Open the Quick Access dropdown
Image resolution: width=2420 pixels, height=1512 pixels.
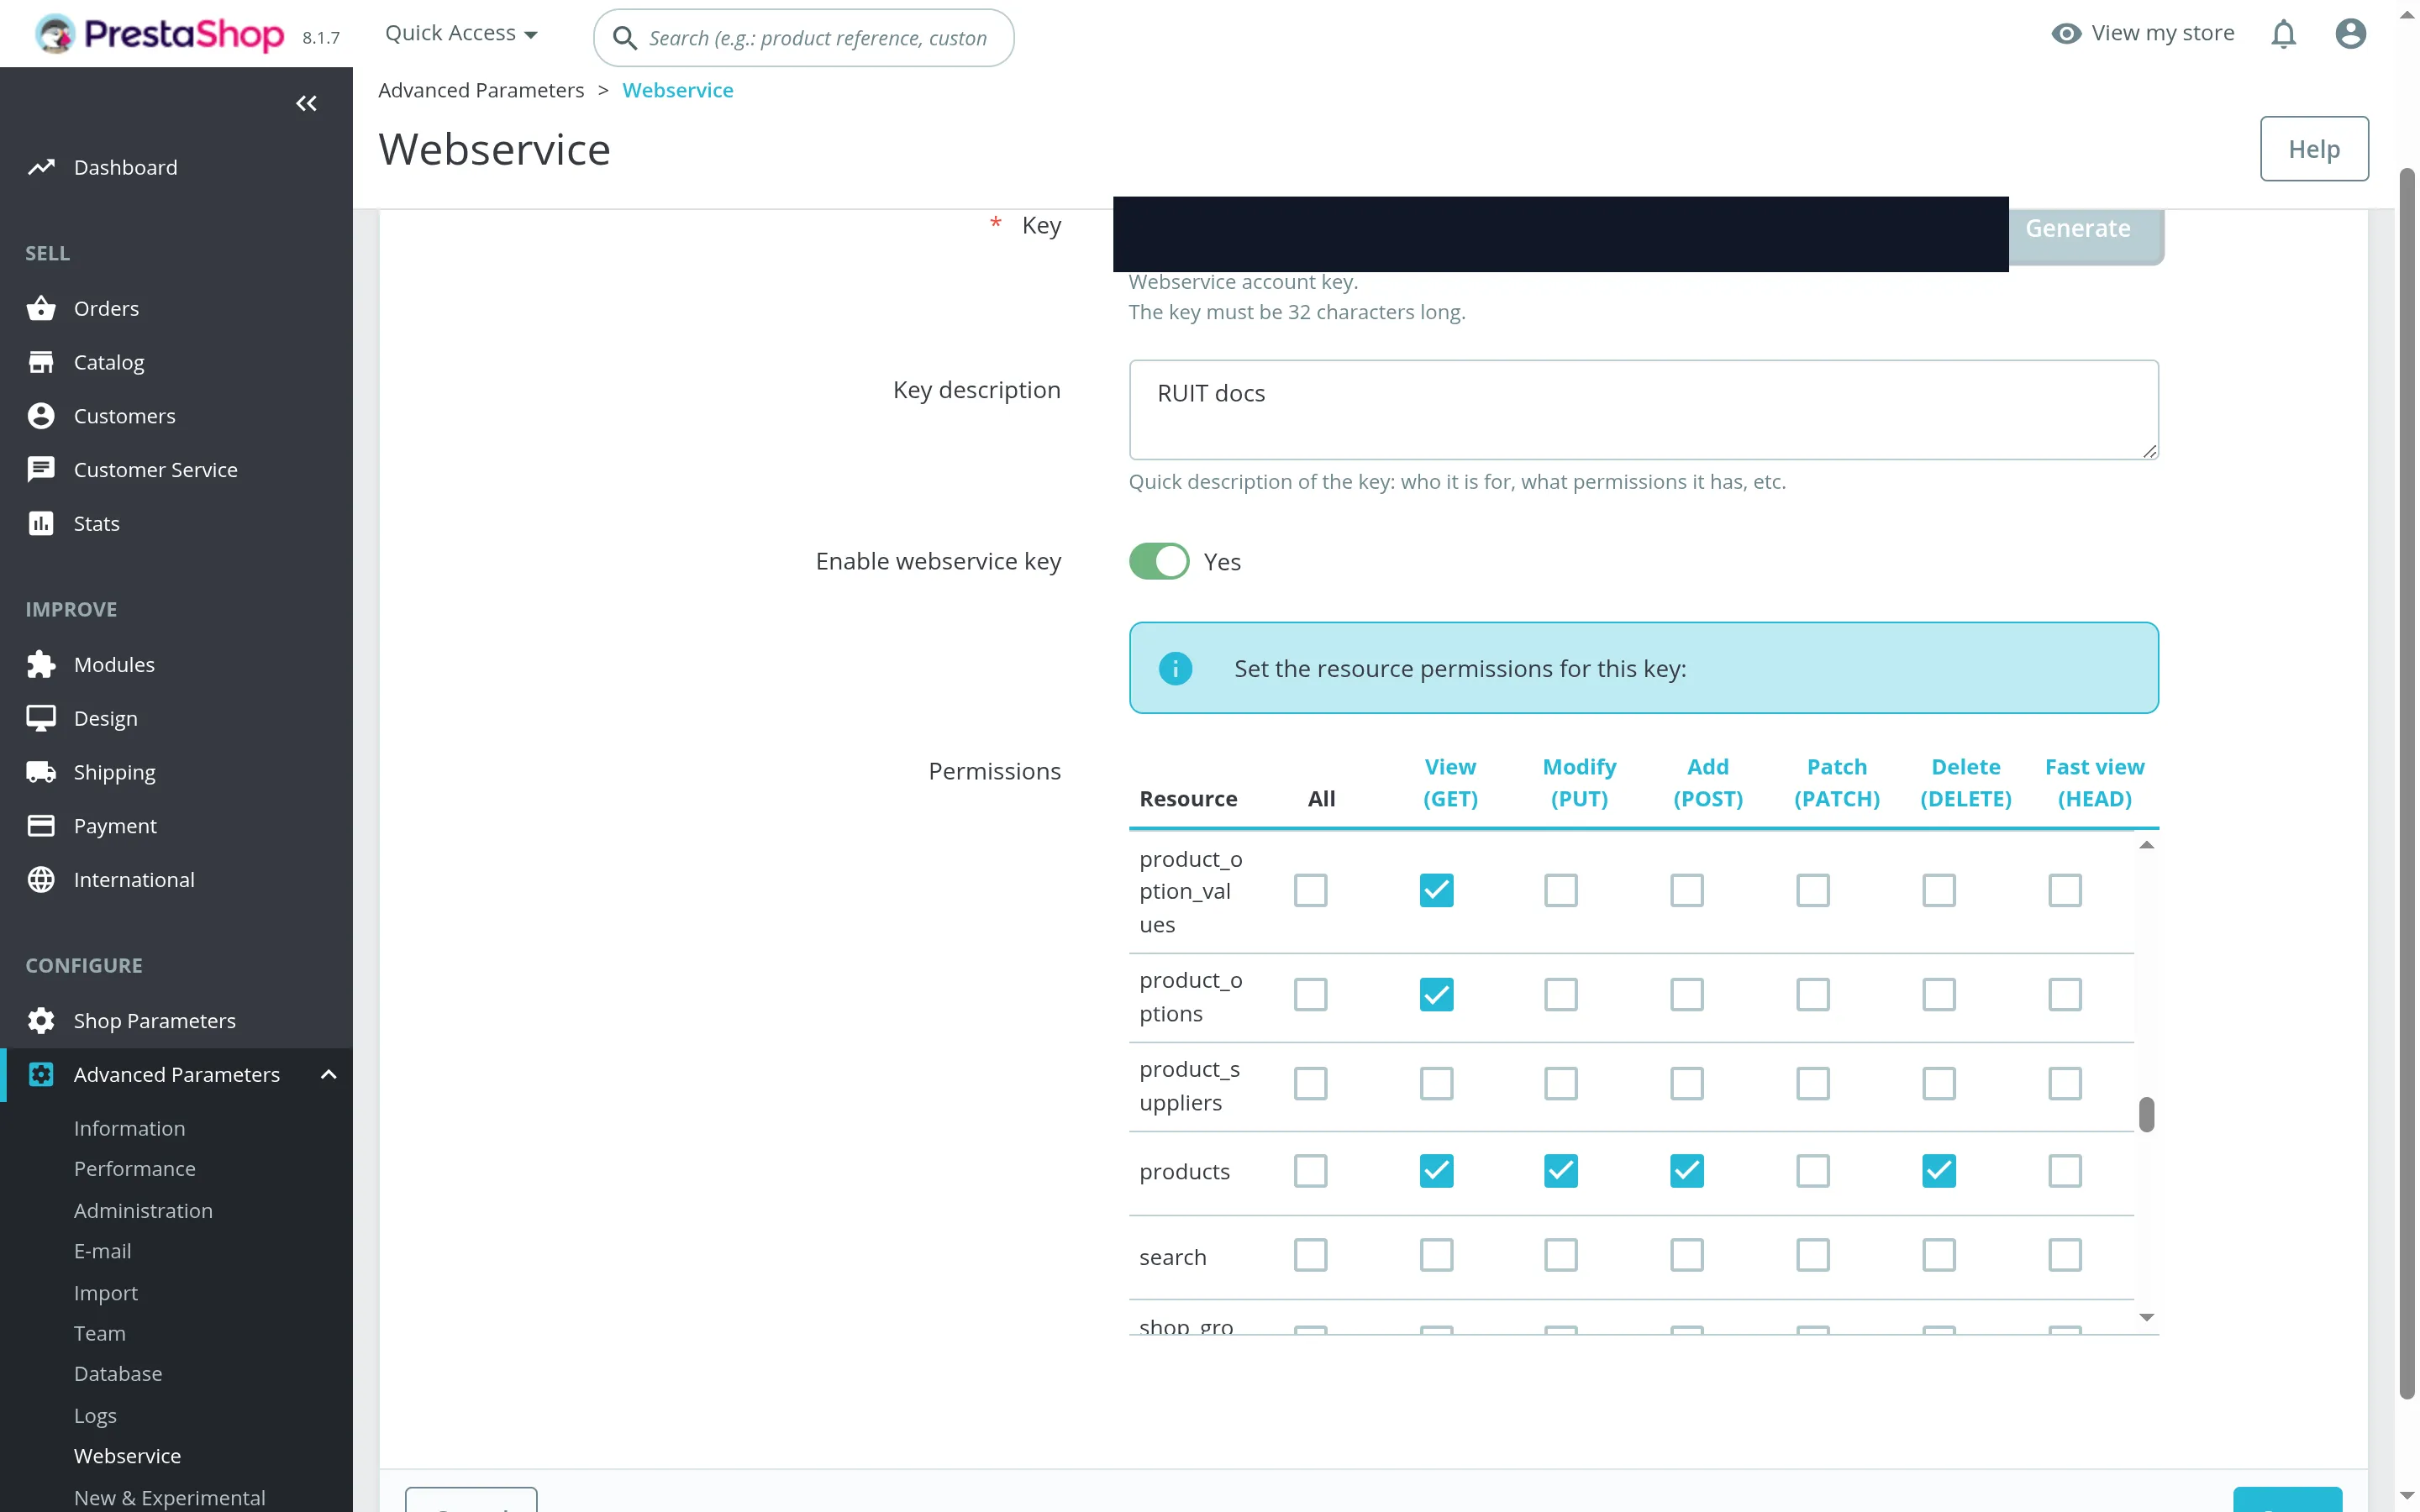coord(461,34)
